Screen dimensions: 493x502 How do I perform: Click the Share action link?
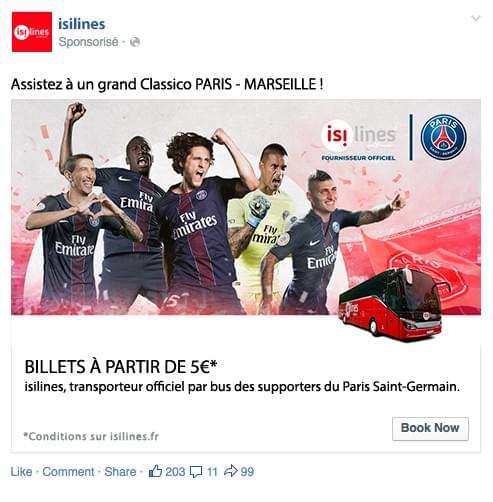[120, 472]
